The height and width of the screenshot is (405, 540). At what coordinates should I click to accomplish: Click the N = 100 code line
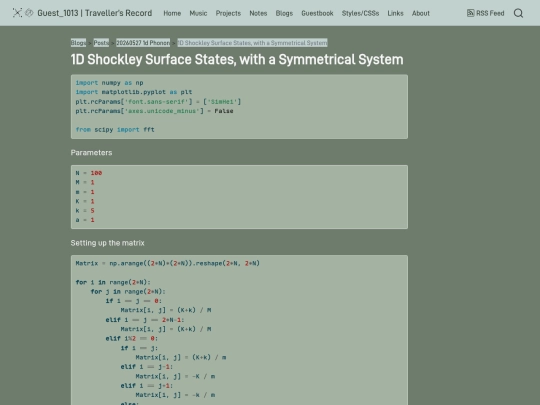pos(89,173)
